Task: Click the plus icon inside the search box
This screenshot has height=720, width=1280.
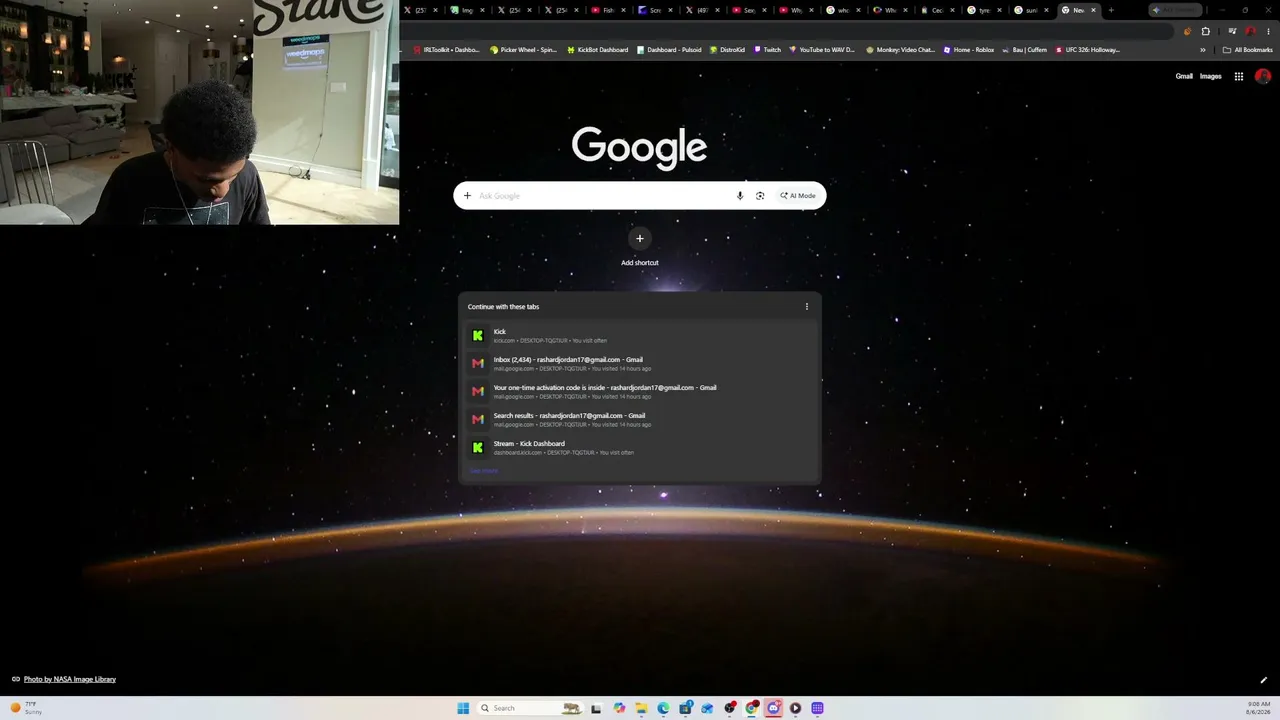Action: coord(467,196)
